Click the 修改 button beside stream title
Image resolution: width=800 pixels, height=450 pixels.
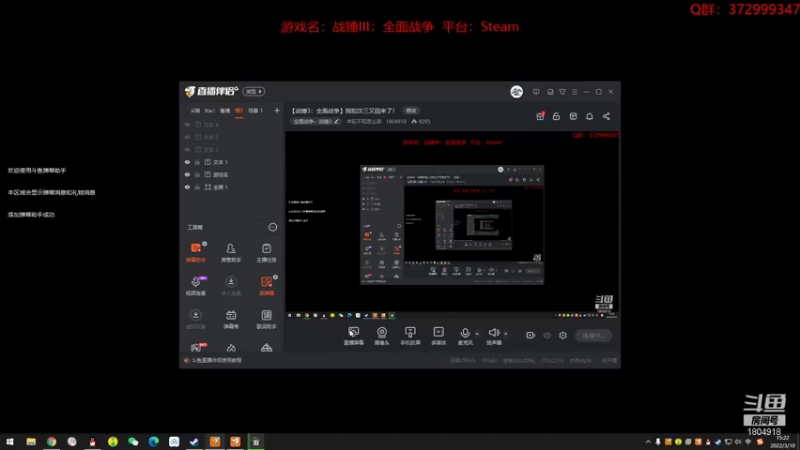click(x=411, y=111)
